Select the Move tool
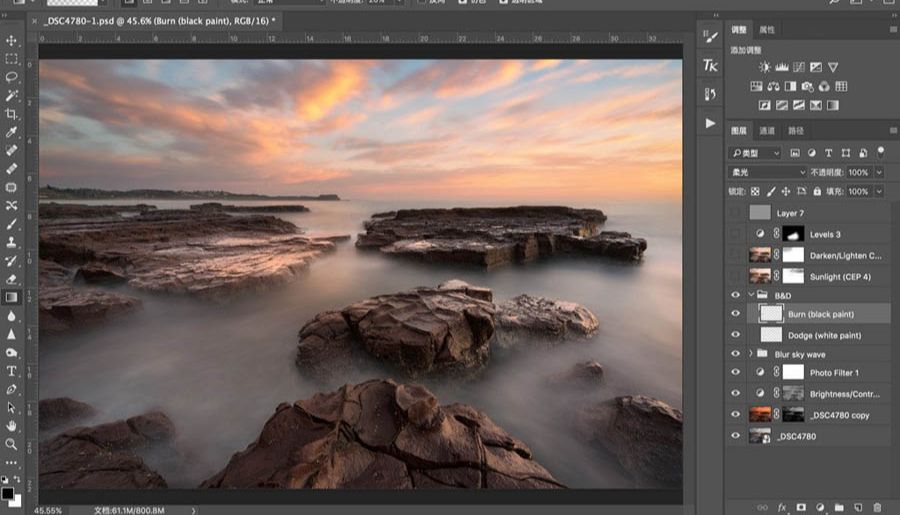The image size is (900, 515). tap(11, 41)
